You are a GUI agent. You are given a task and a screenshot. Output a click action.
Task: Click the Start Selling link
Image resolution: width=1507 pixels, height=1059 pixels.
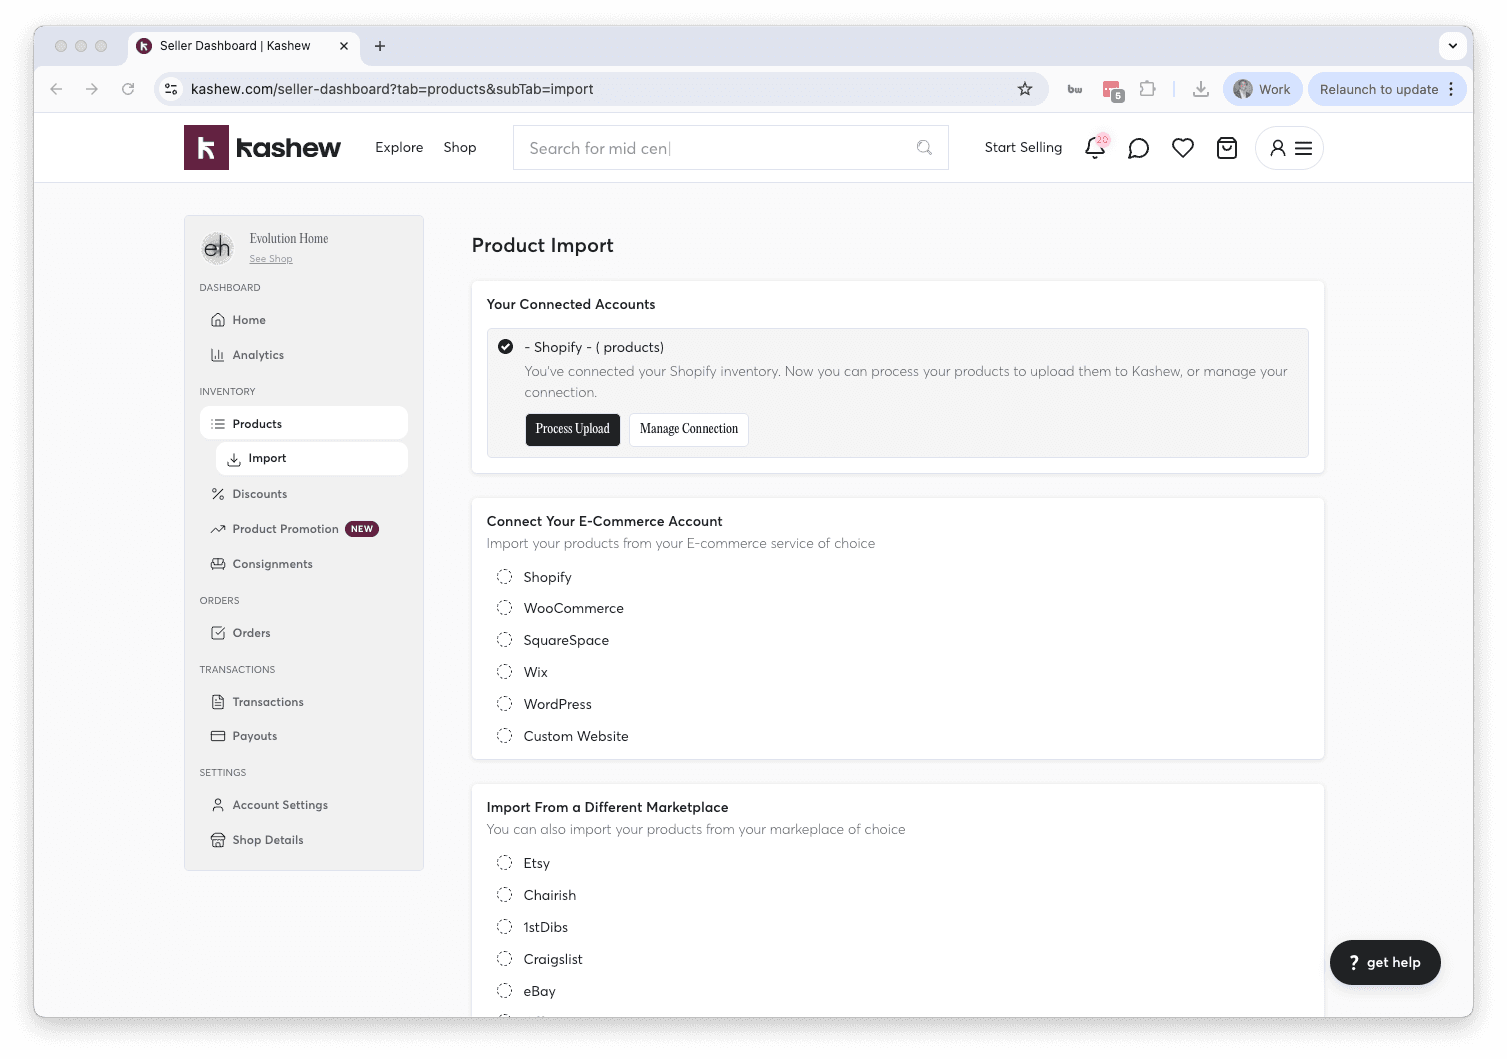click(x=1023, y=147)
